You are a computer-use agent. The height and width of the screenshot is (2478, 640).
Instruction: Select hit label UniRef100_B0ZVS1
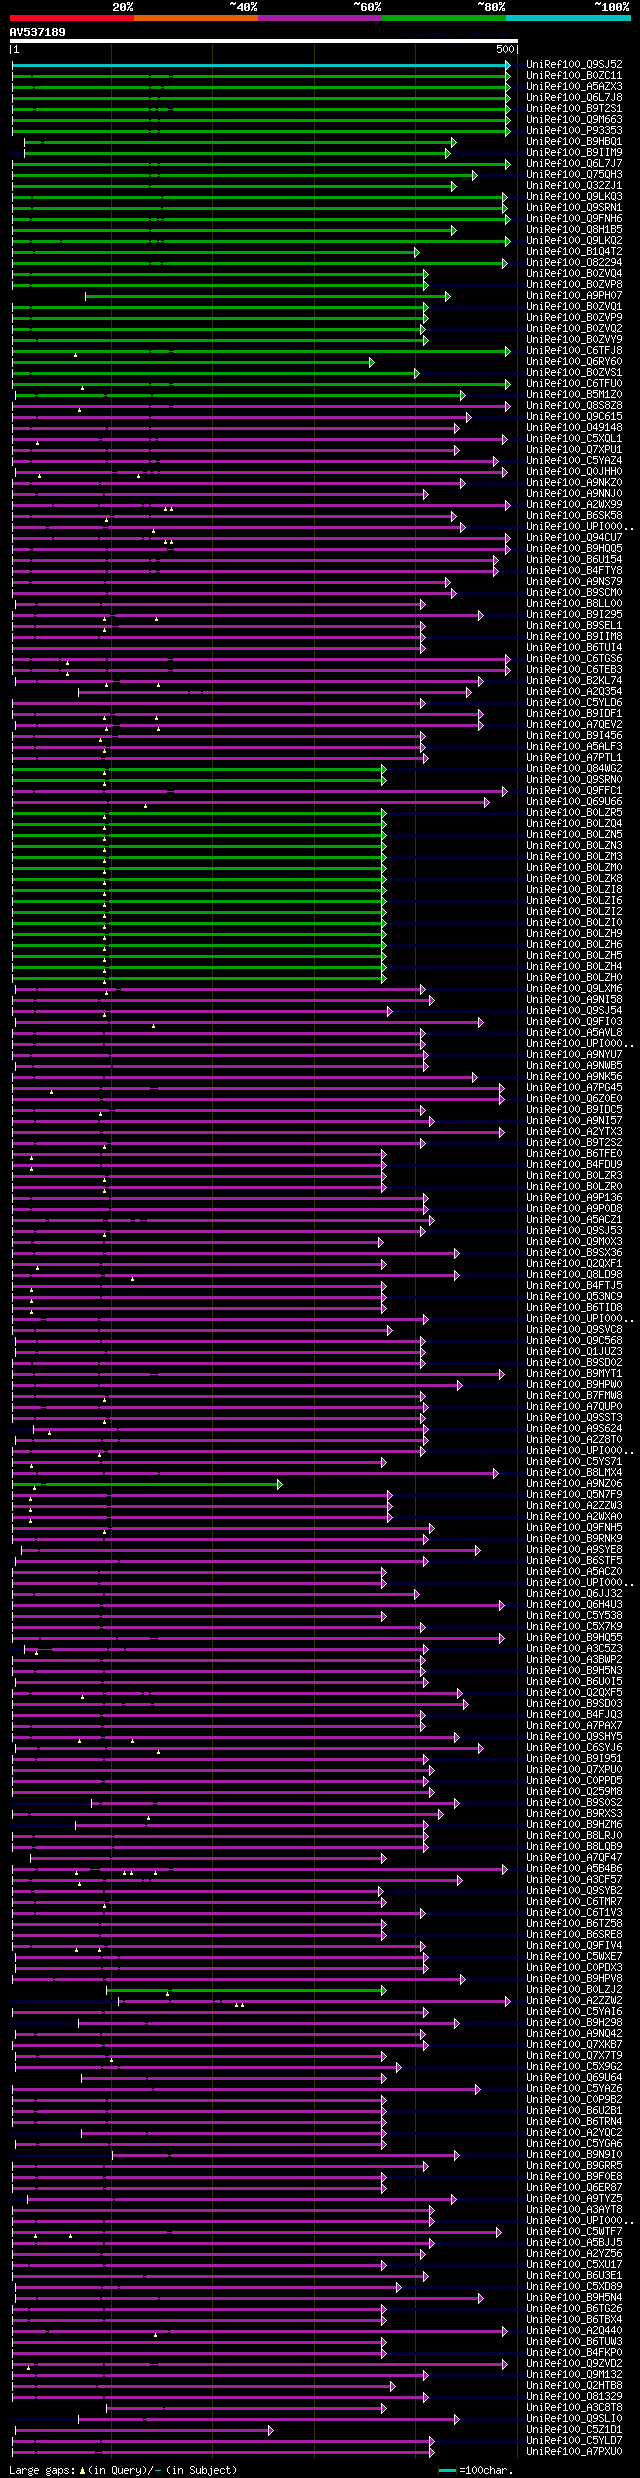[574, 373]
